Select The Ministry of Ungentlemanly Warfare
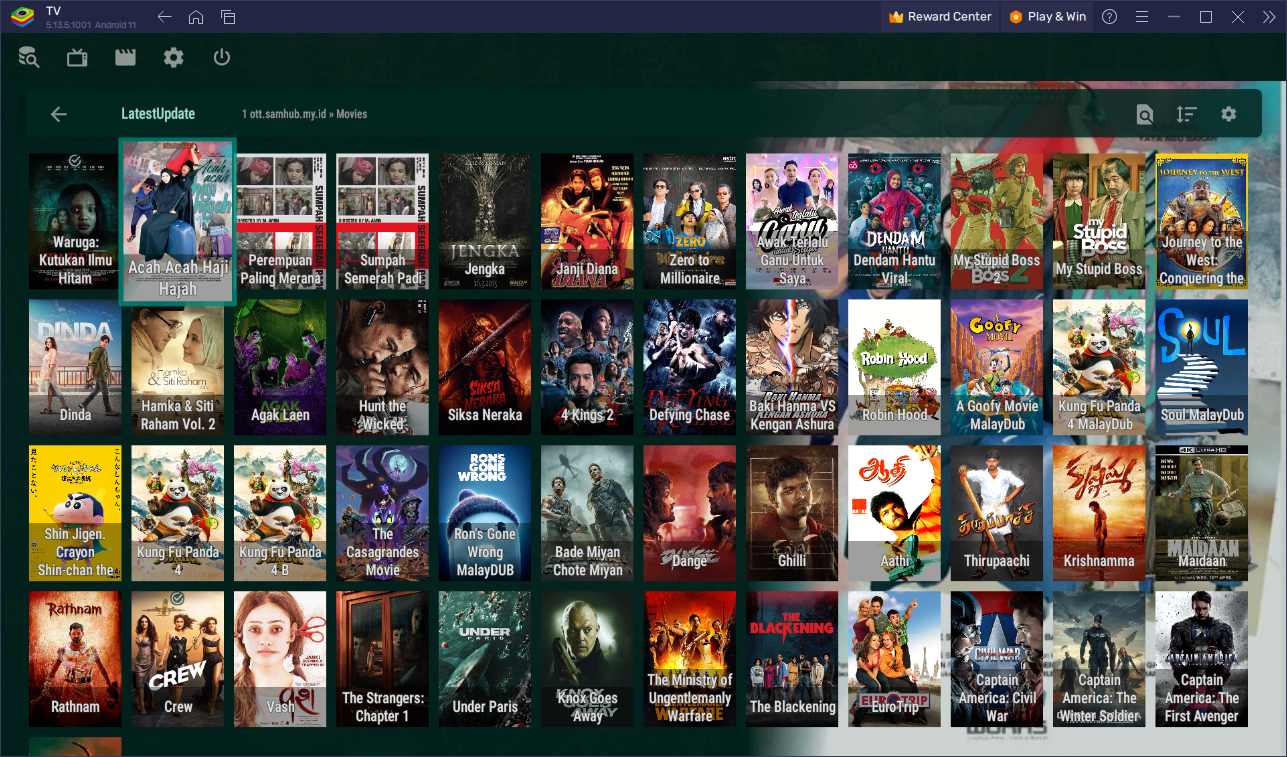The image size is (1287, 757). click(x=689, y=659)
